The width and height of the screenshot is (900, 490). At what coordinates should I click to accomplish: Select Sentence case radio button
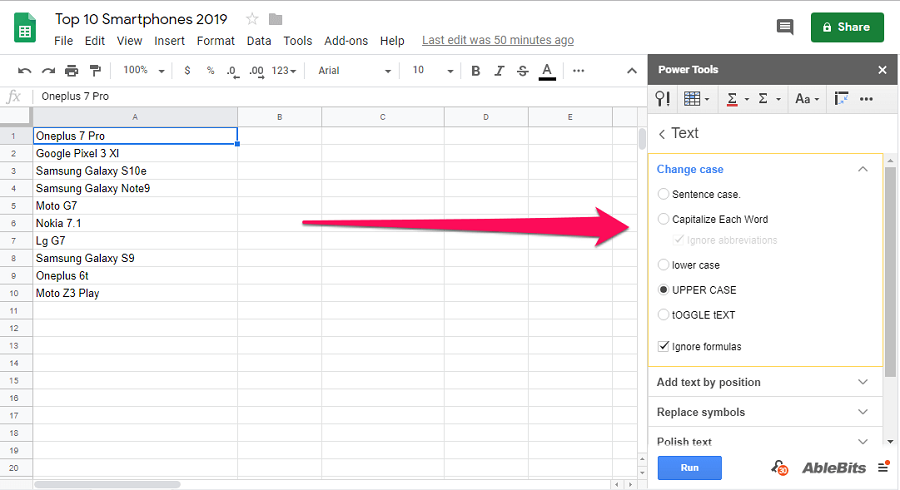click(664, 194)
